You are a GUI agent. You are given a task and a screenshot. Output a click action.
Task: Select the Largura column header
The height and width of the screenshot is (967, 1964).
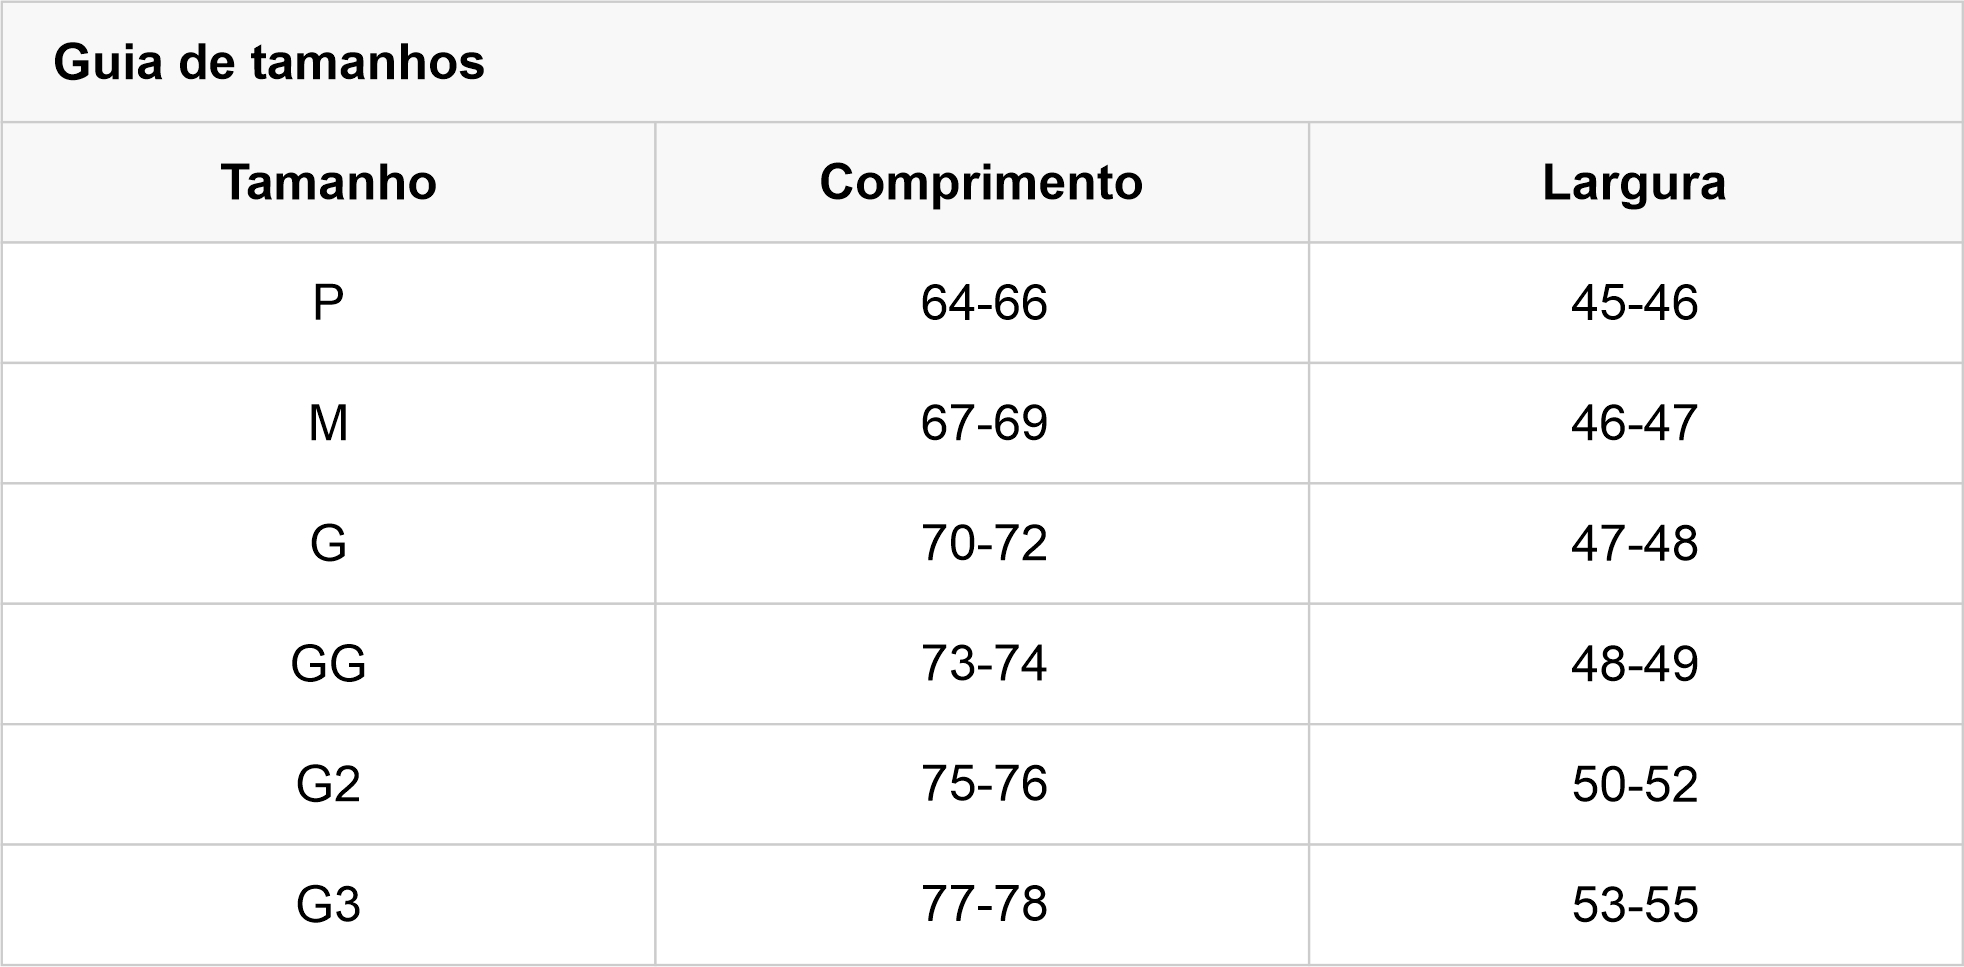pyautogui.click(x=1635, y=183)
